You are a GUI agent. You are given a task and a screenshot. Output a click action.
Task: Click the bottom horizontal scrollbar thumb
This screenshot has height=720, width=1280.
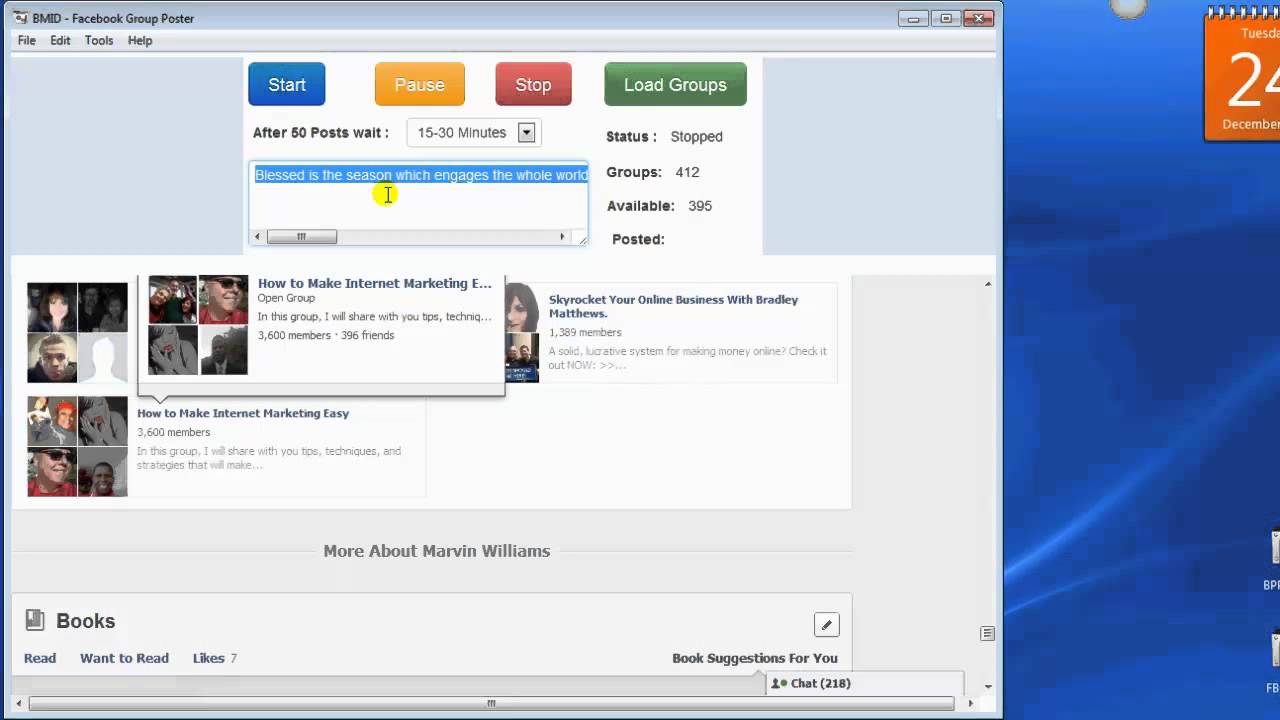[x=491, y=703]
